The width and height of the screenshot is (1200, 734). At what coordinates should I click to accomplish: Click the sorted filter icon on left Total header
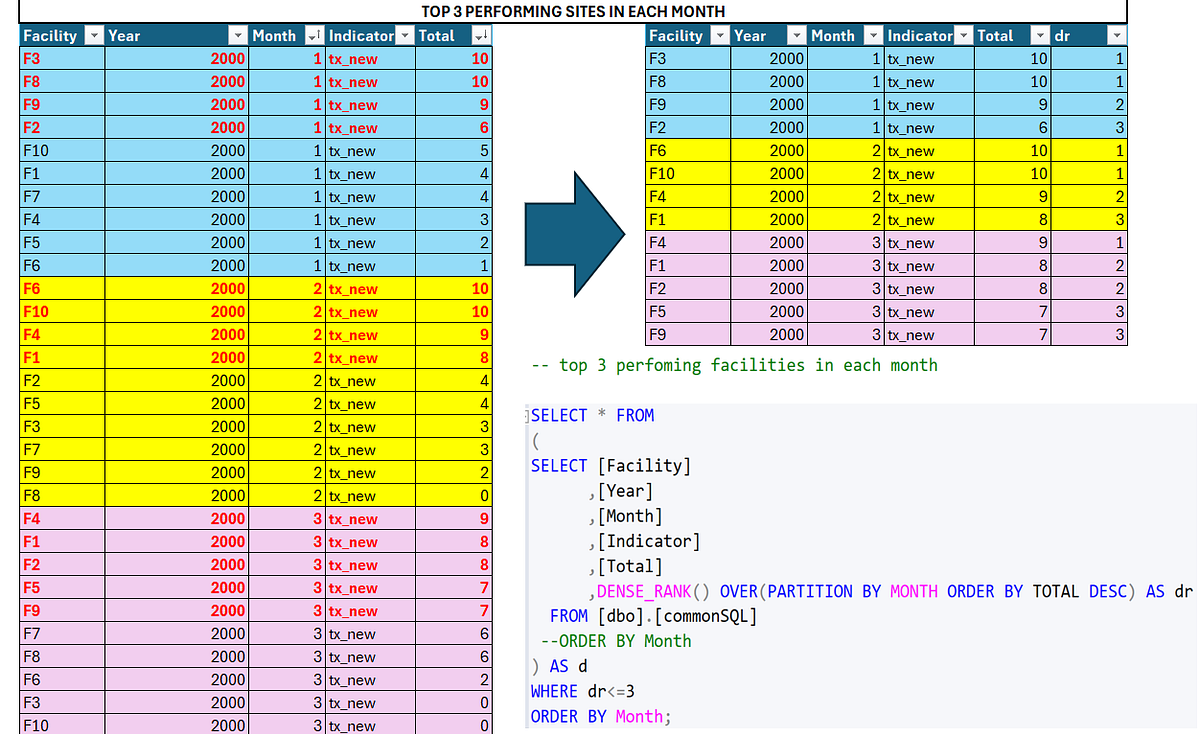483,35
